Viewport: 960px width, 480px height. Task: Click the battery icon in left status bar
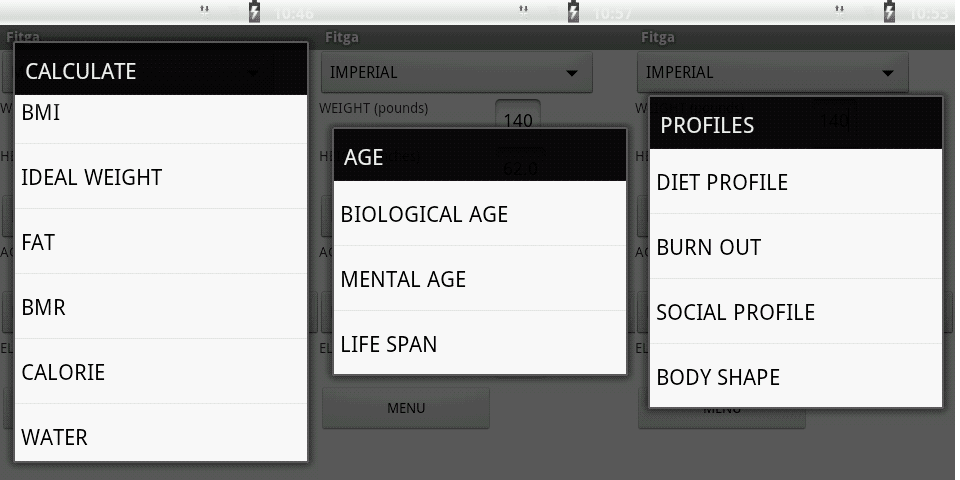click(x=255, y=12)
